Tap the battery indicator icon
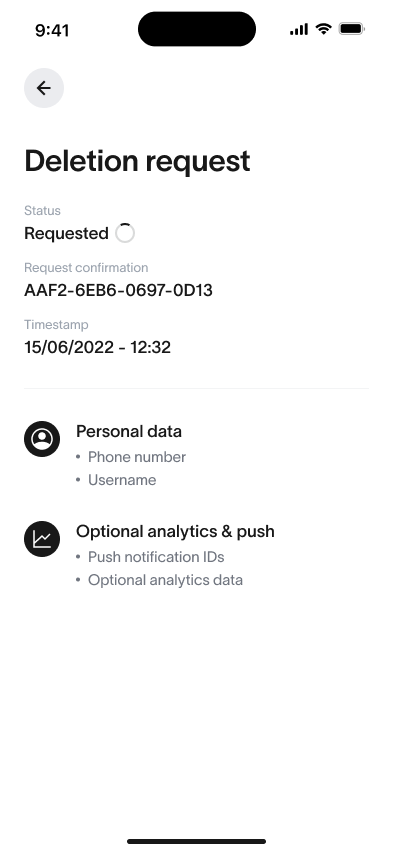This screenshot has width=393, height=852. (x=352, y=29)
